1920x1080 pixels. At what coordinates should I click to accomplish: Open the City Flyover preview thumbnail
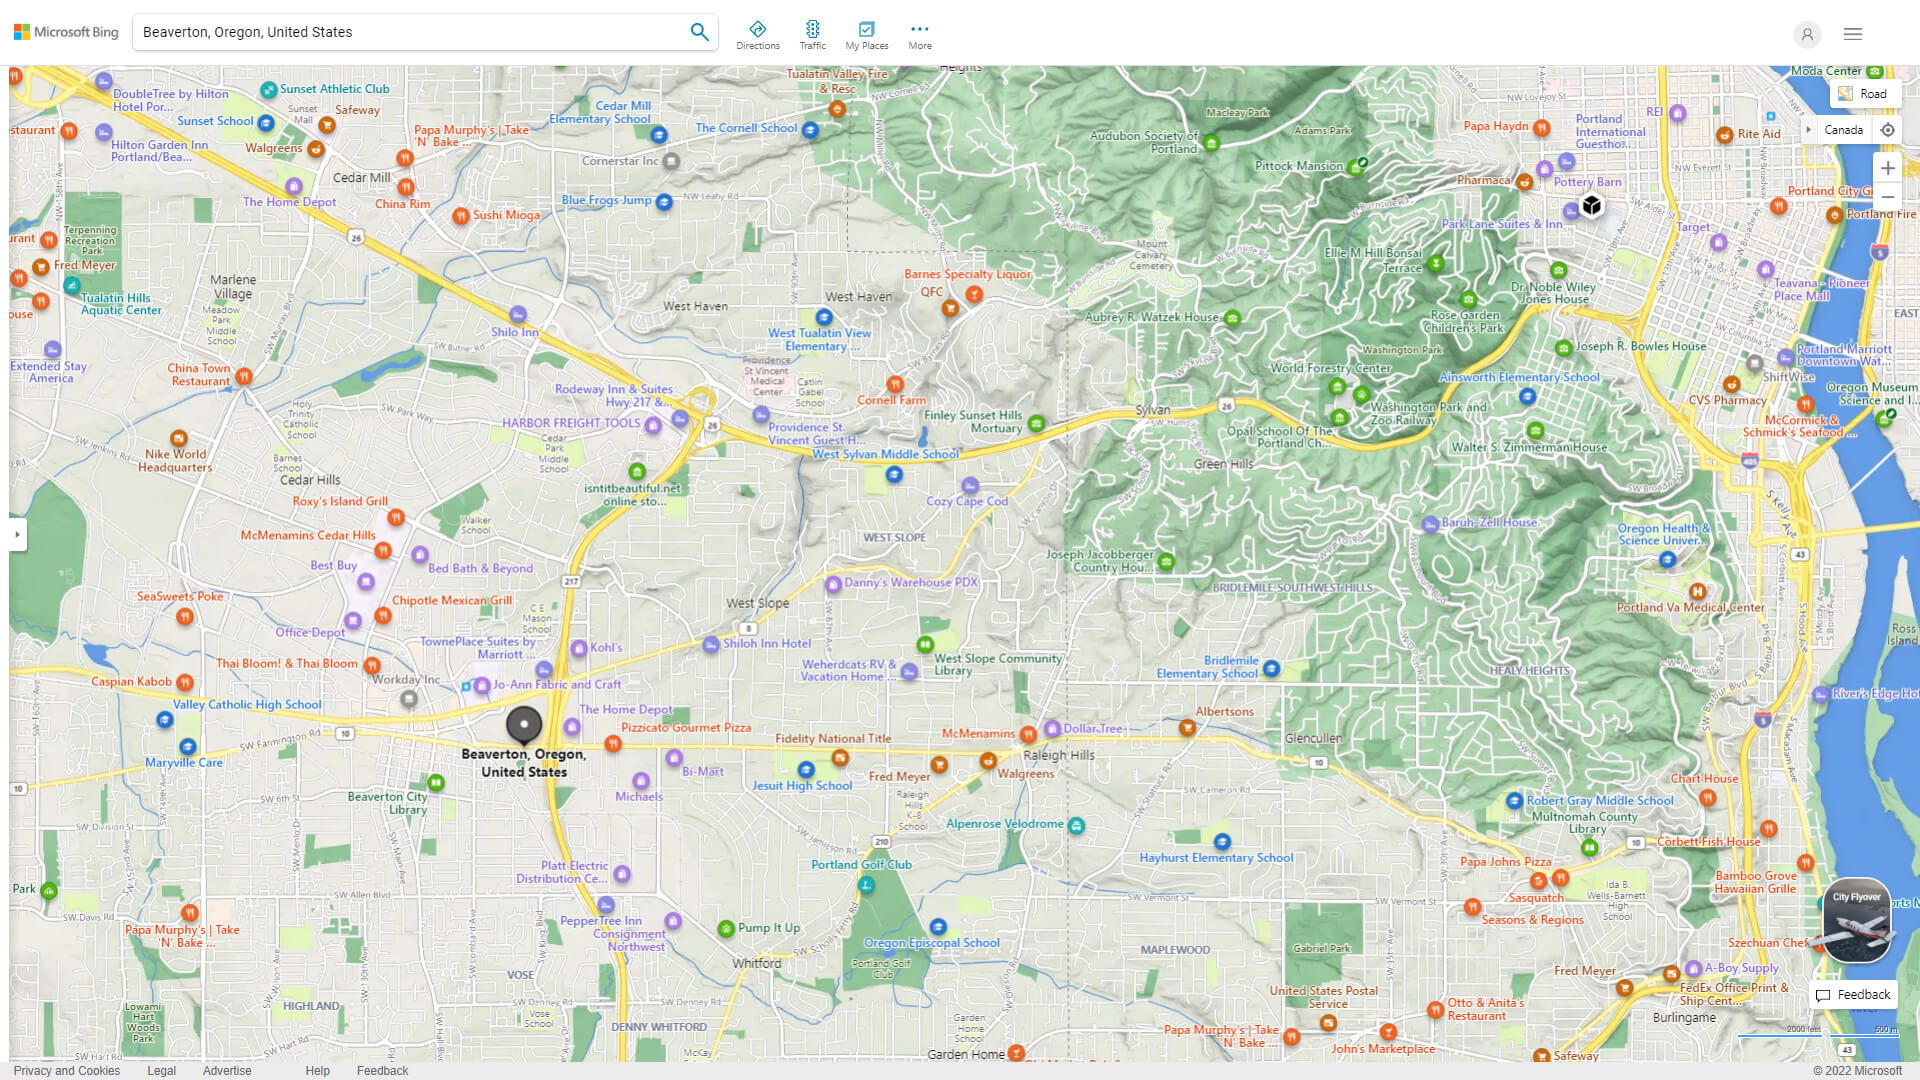[1855, 922]
